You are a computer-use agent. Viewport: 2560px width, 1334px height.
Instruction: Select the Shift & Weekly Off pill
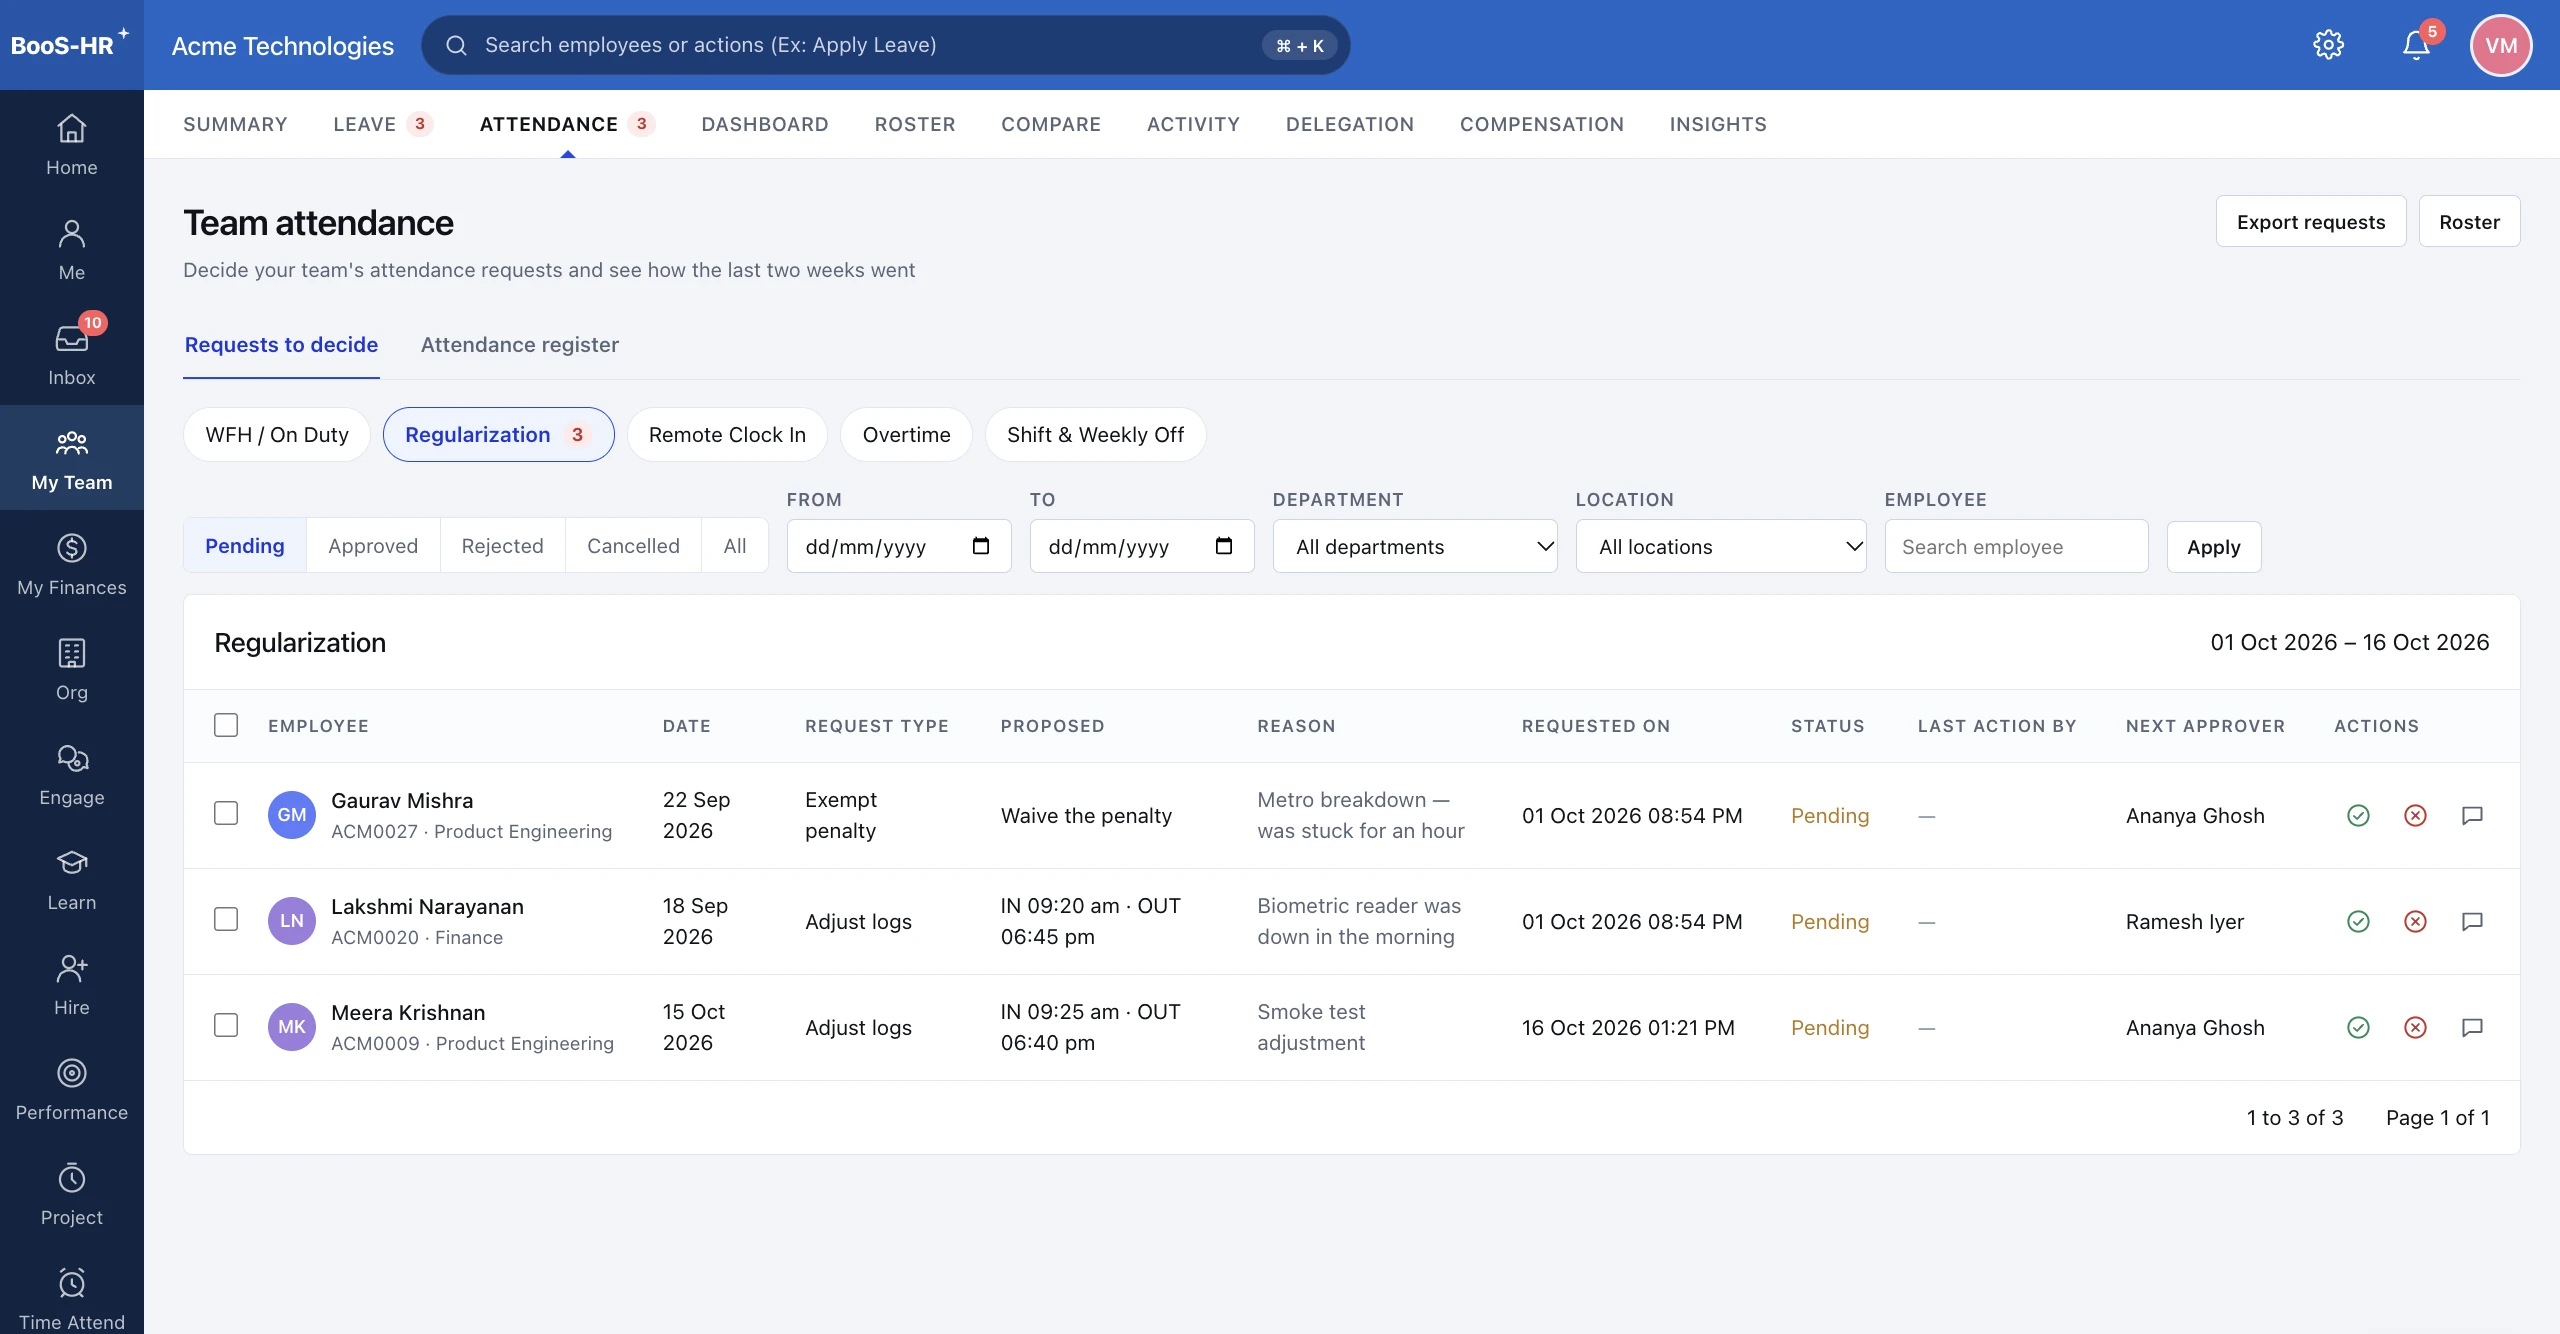coord(1095,434)
